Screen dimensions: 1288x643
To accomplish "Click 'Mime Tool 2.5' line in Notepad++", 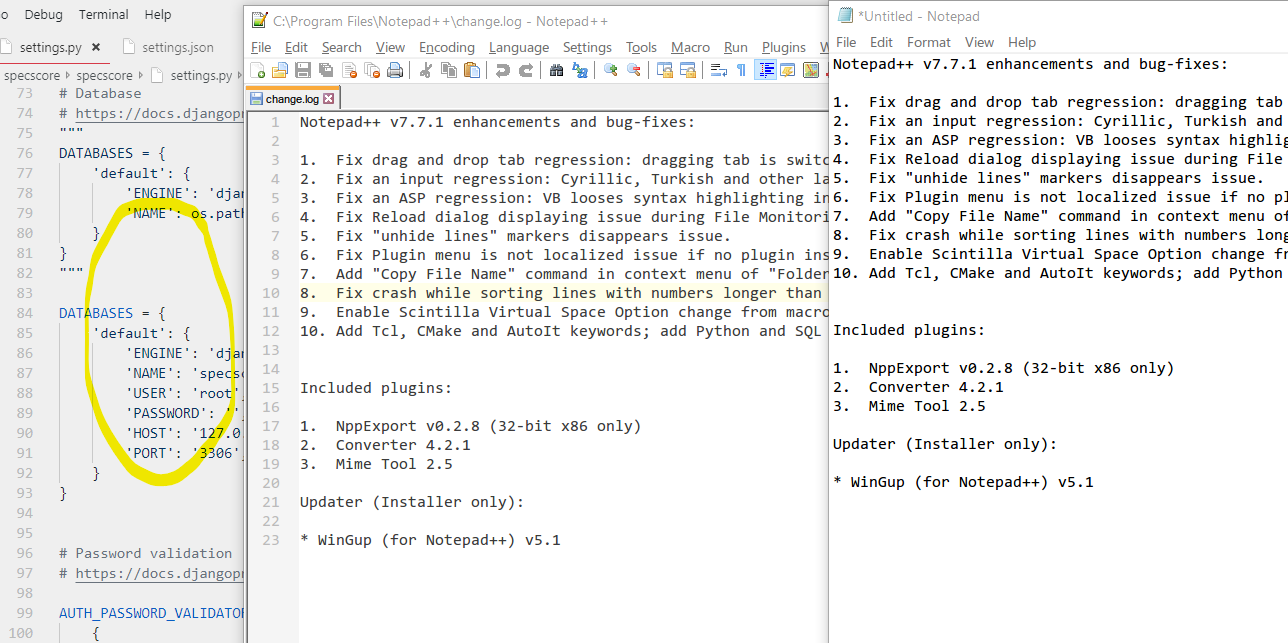I will (376, 464).
